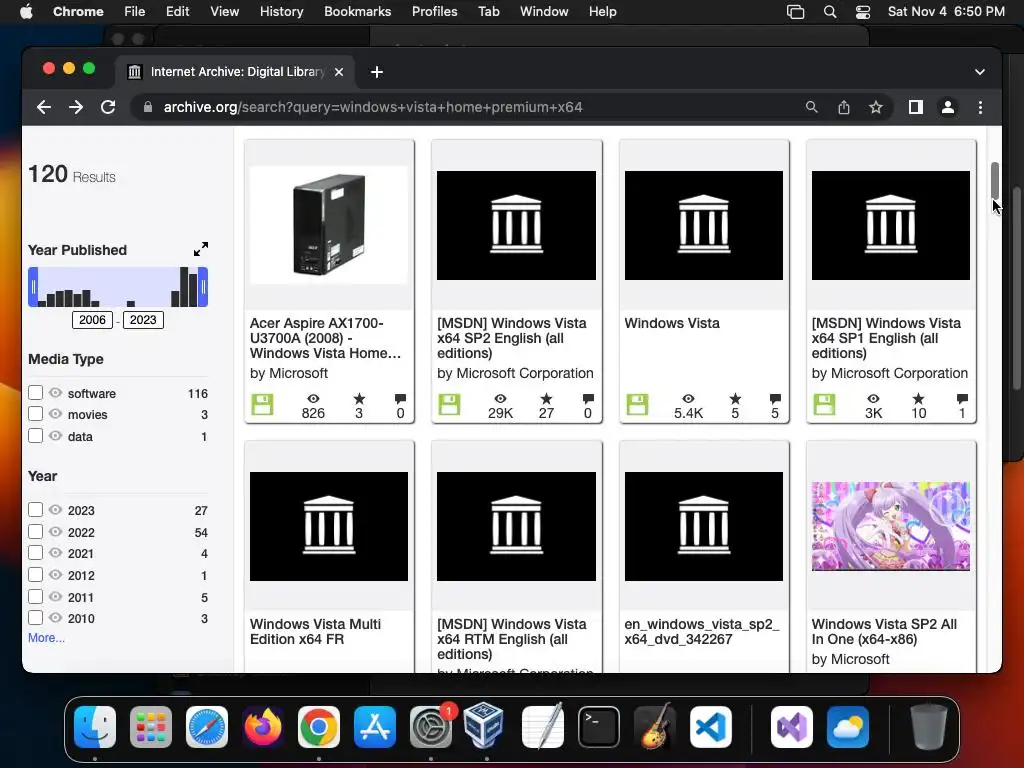
Task: Open MSDN Windows Vista x64 SP2 title
Action: (x=511, y=338)
